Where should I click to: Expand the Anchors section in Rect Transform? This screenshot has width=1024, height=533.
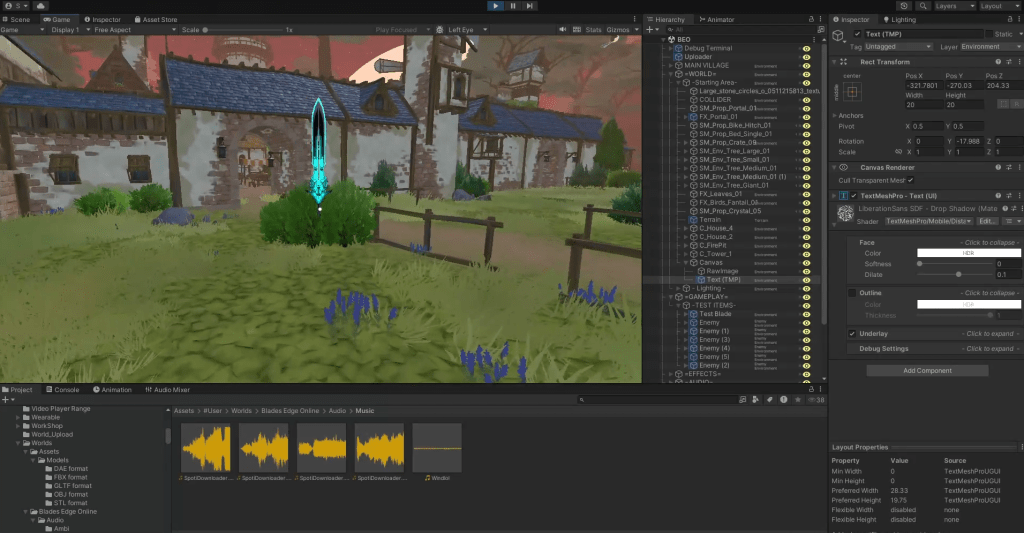point(835,115)
